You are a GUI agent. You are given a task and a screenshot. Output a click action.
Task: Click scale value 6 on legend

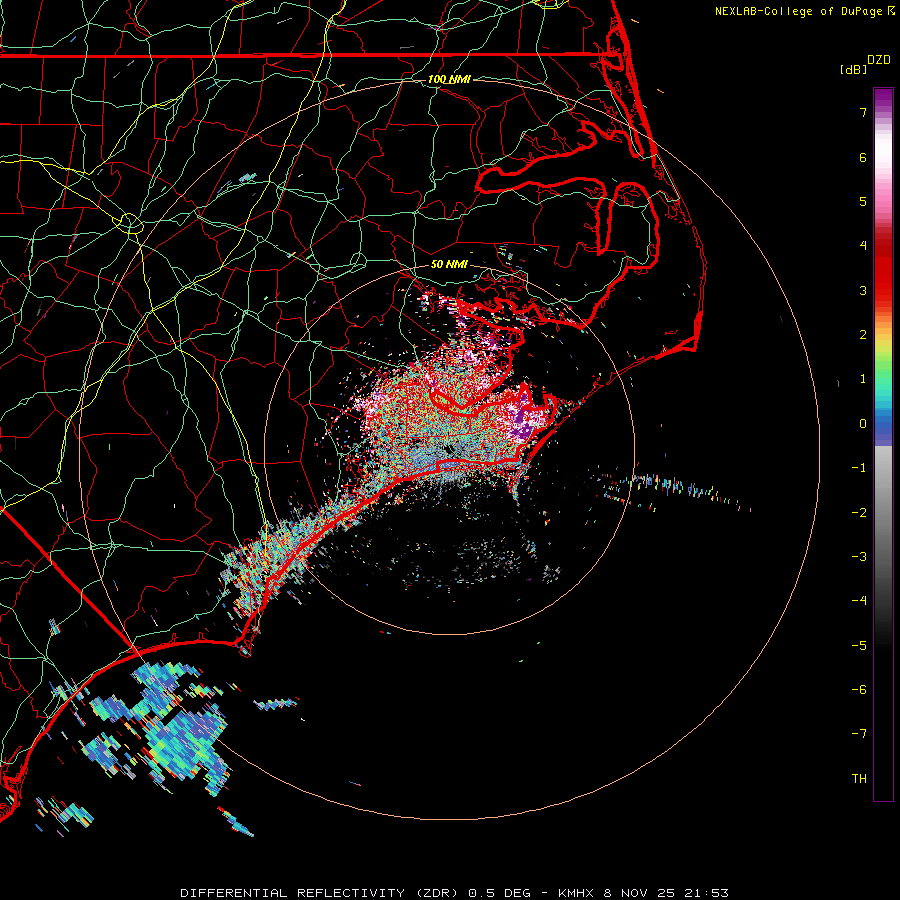863,157
